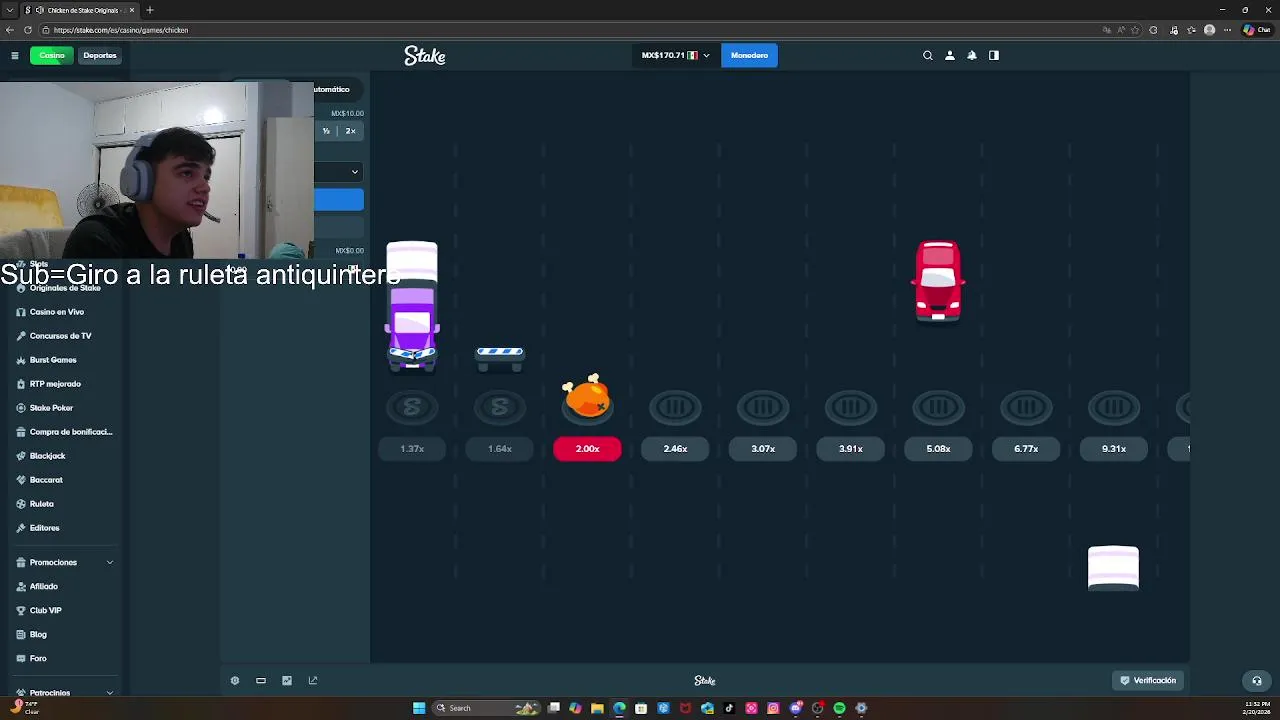Click the Monedero button
The height and width of the screenshot is (720, 1280).
(x=749, y=55)
